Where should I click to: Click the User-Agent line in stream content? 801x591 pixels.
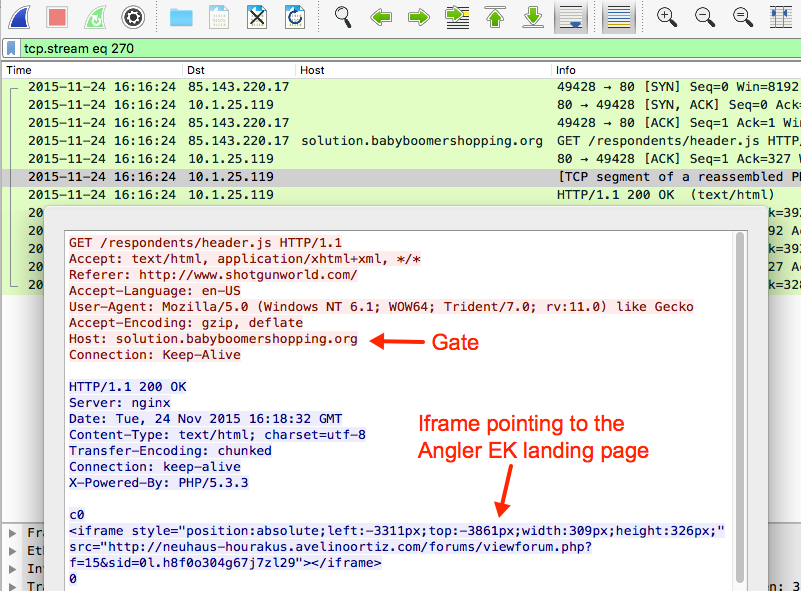click(381, 306)
